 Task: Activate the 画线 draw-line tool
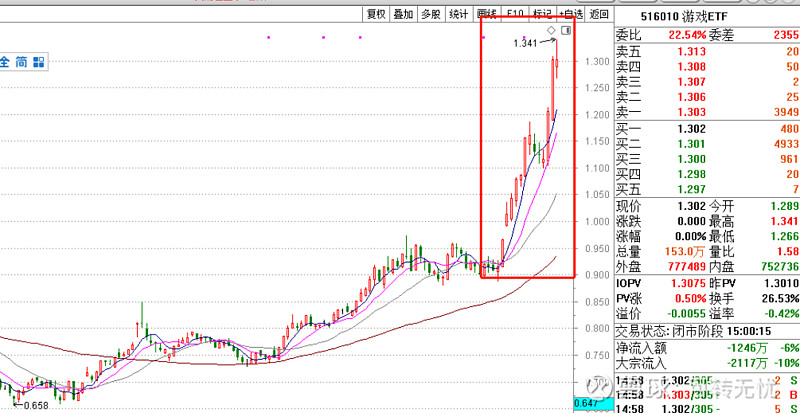(486, 14)
